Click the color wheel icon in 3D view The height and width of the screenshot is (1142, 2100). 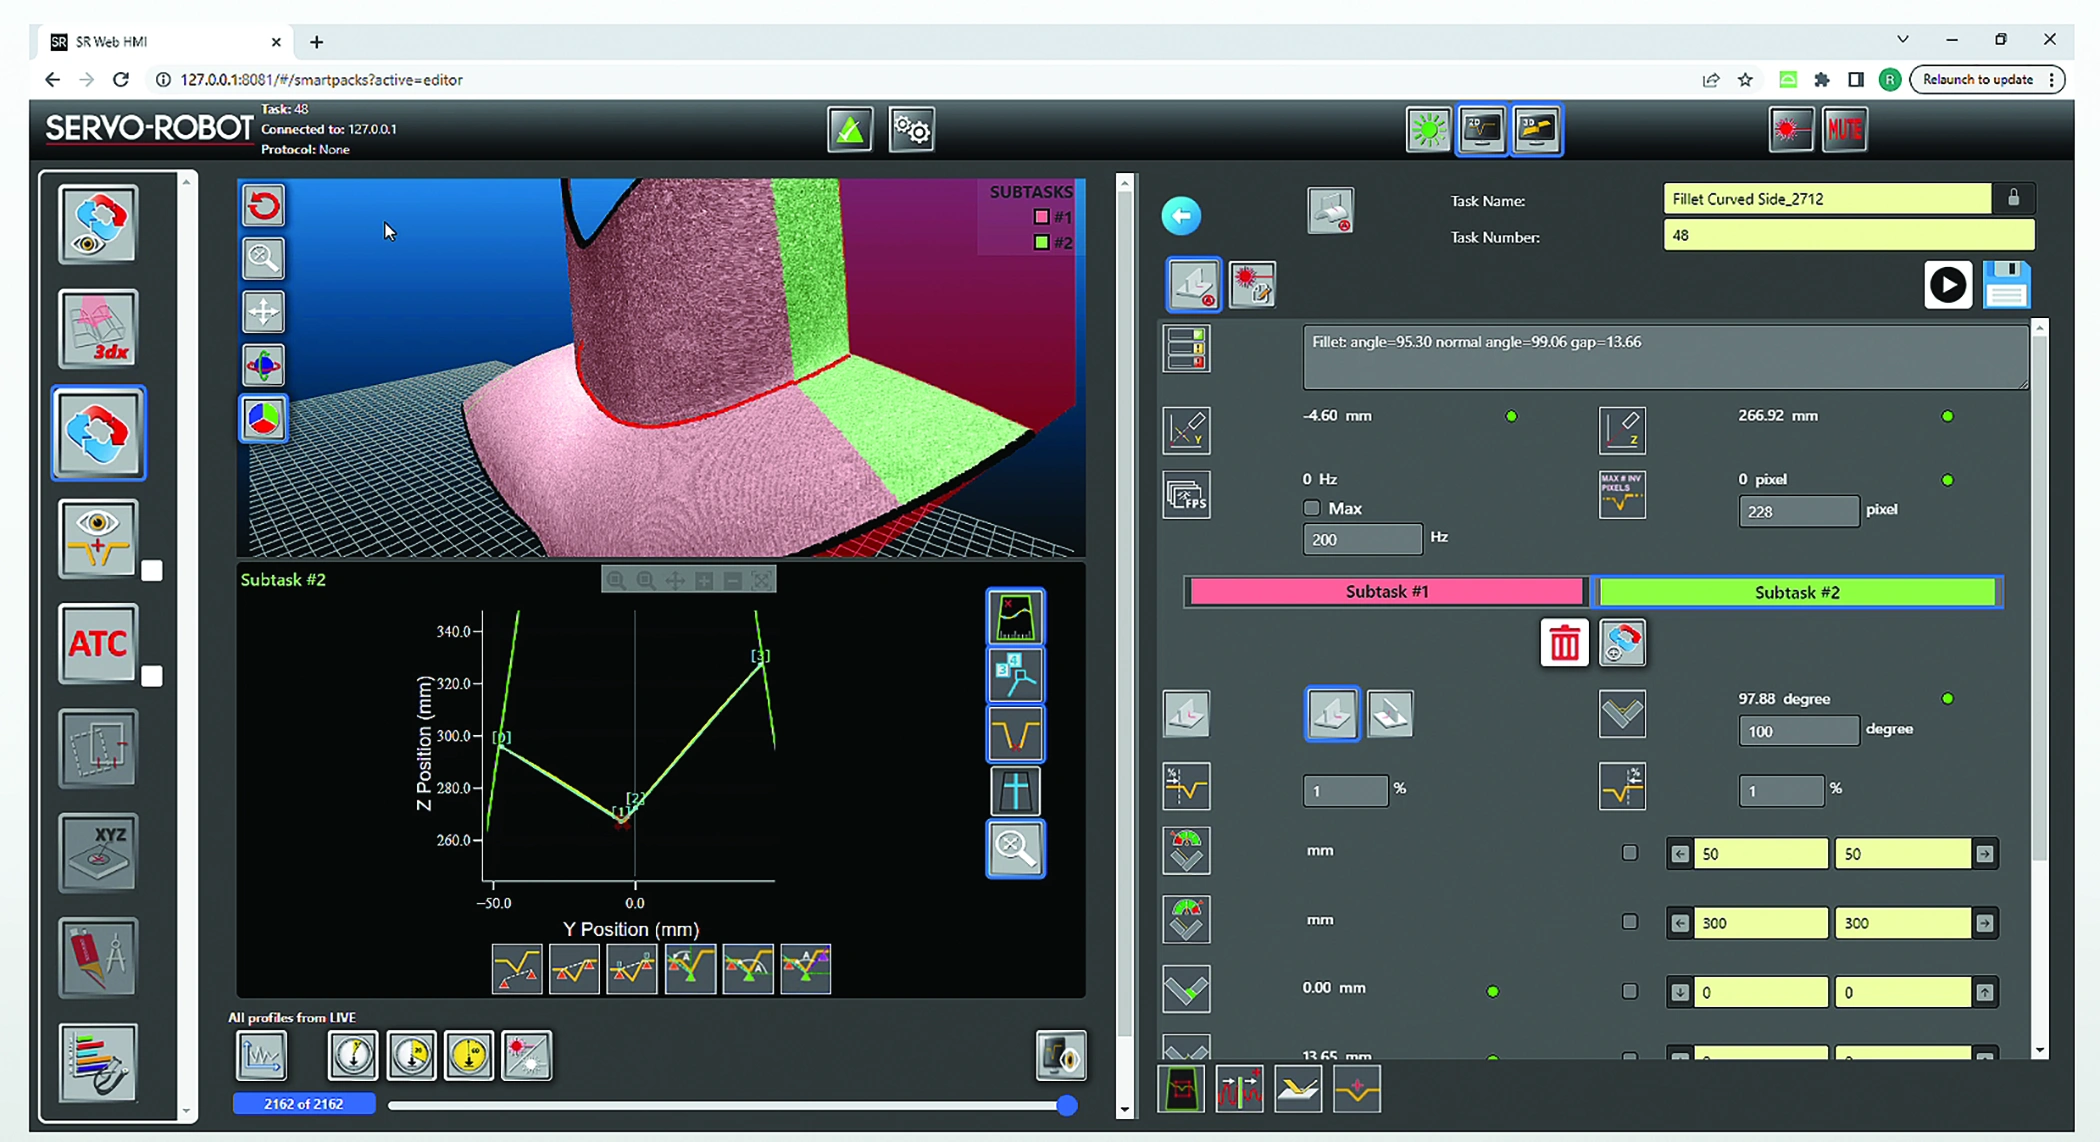264,419
